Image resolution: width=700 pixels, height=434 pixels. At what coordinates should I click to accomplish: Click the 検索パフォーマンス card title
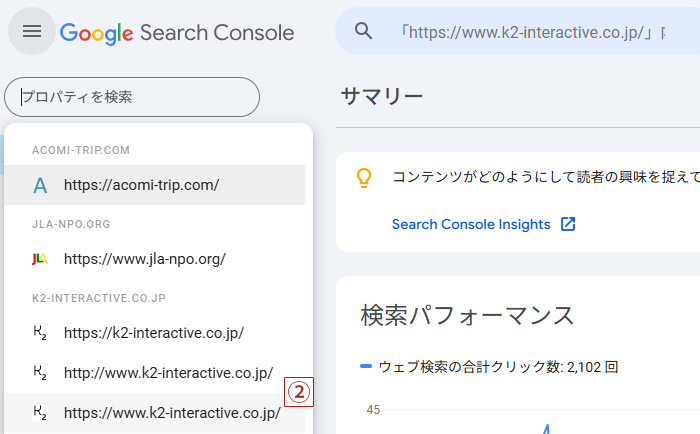pyautogui.click(x=467, y=316)
